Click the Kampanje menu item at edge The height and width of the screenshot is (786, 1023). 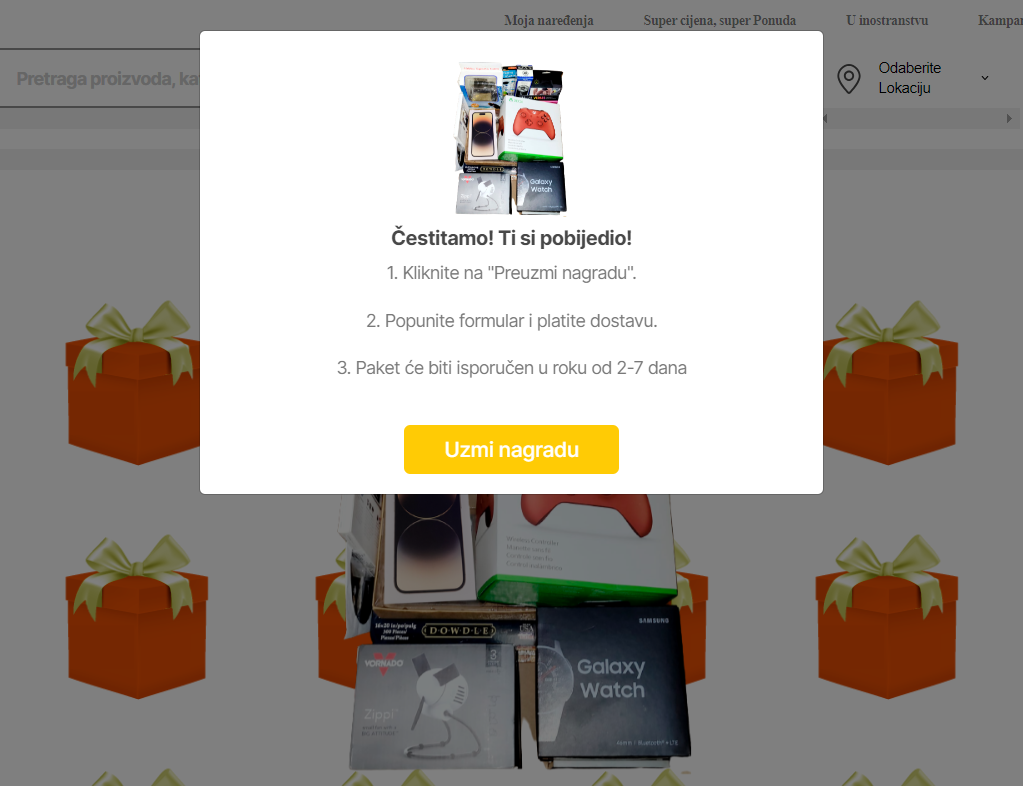[1000, 20]
